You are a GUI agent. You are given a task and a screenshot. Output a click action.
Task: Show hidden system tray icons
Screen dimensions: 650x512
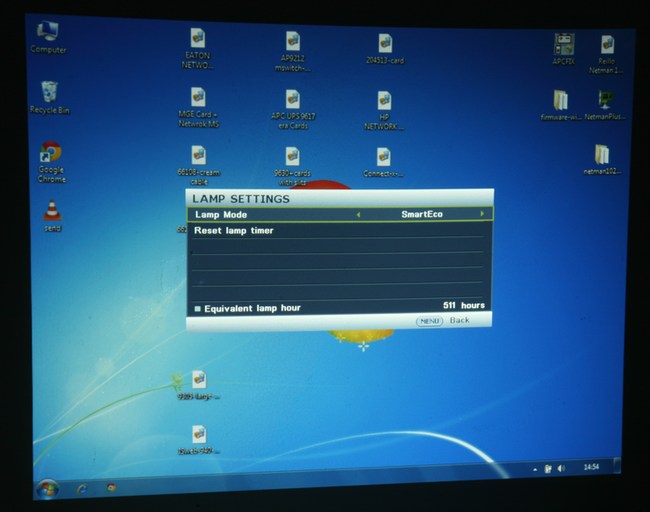(x=535, y=470)
